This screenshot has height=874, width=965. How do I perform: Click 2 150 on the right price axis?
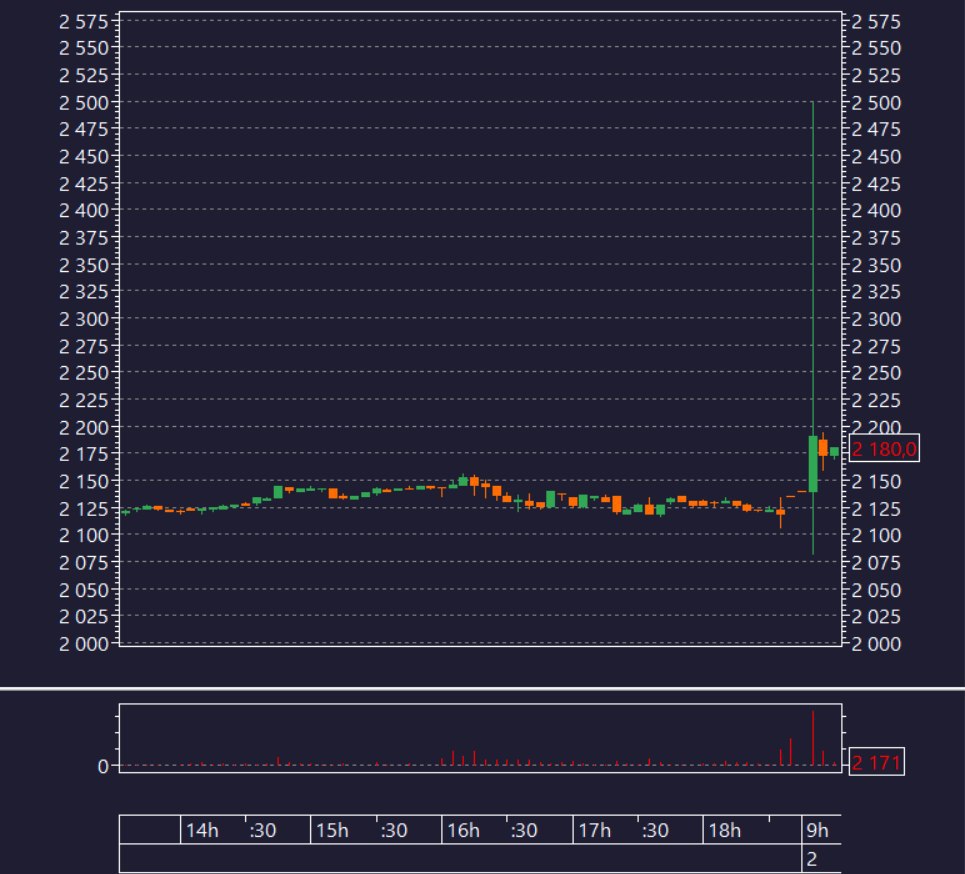click(x=876, y=481)
